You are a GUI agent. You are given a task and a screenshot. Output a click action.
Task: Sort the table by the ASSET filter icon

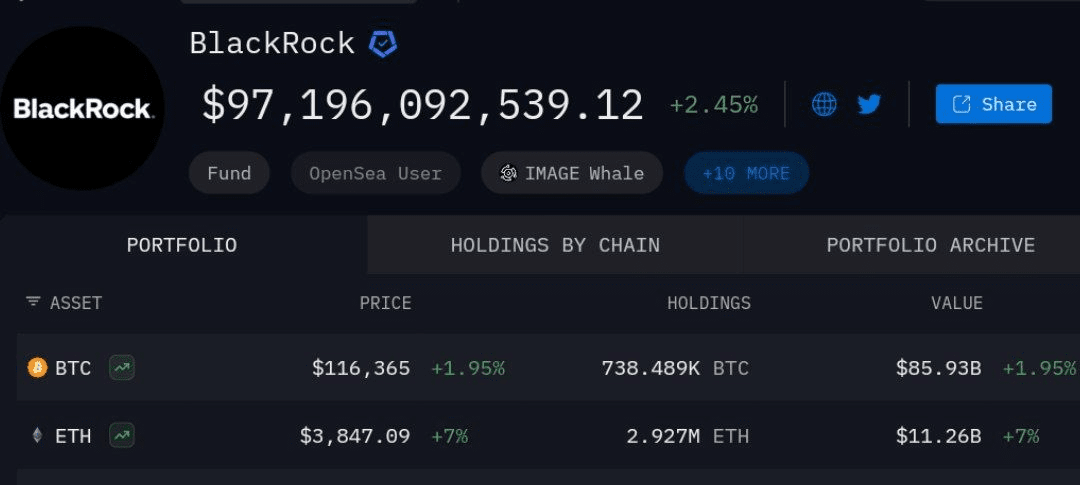pyautogui.click(x=32, y=302)
